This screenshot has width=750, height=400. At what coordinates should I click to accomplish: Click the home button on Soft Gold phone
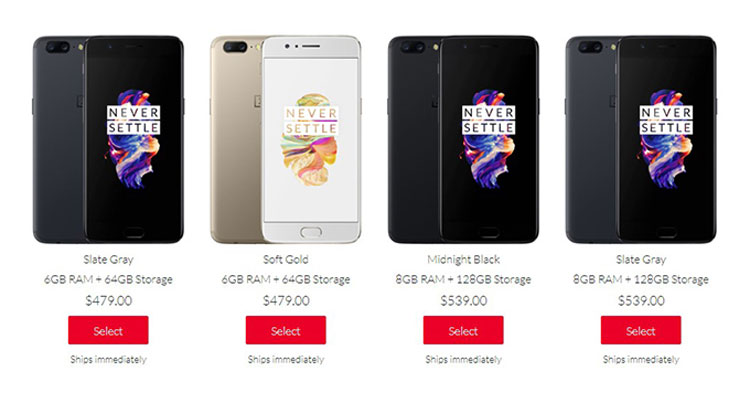click(x=311, y=232)
